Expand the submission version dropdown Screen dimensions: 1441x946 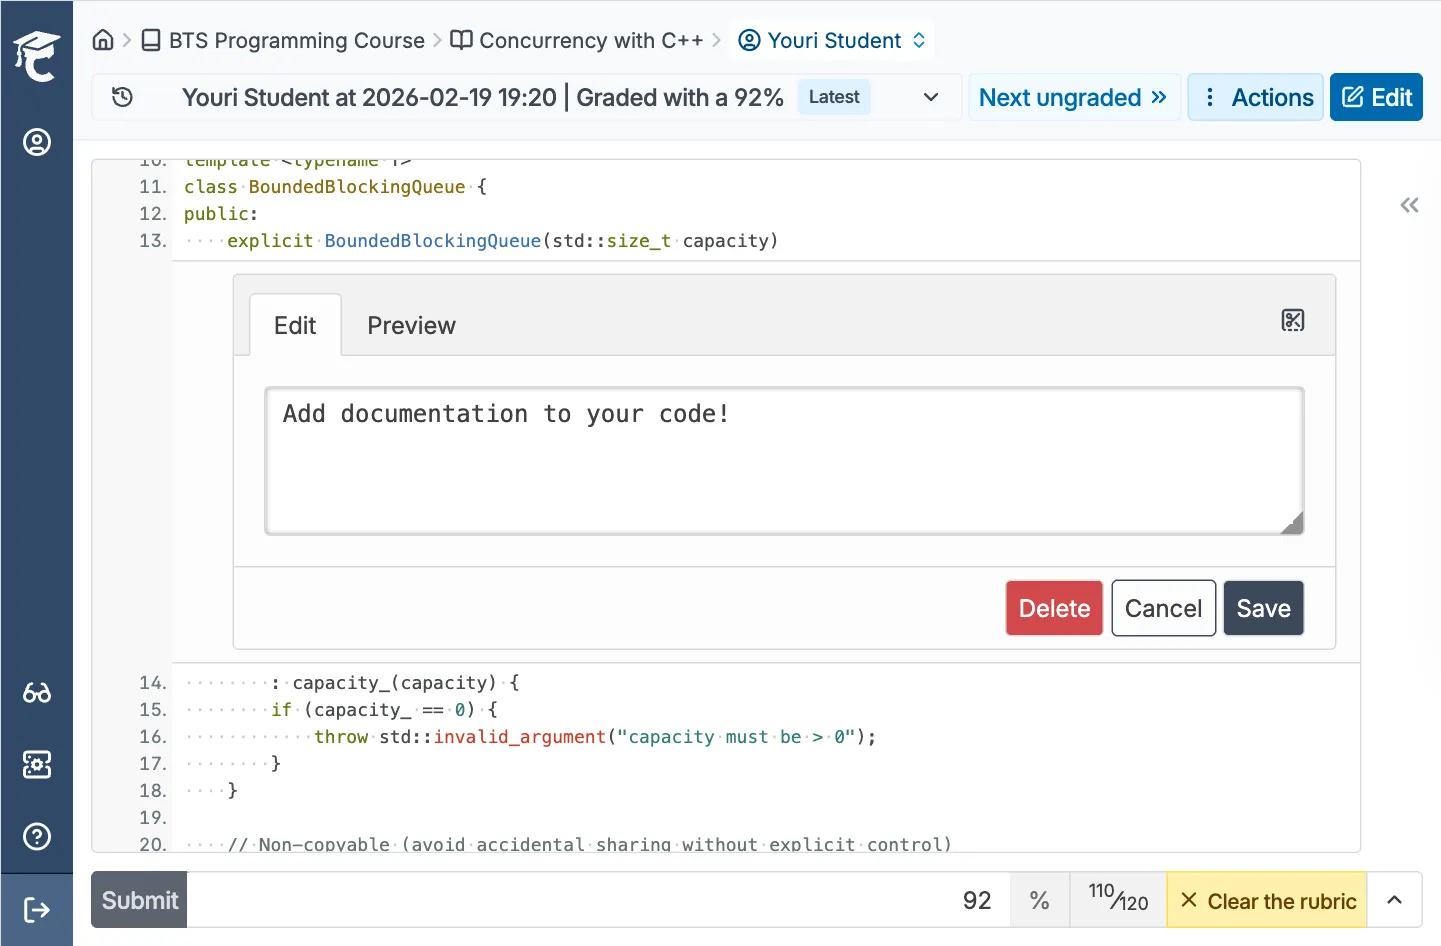(x=930, y=97)
